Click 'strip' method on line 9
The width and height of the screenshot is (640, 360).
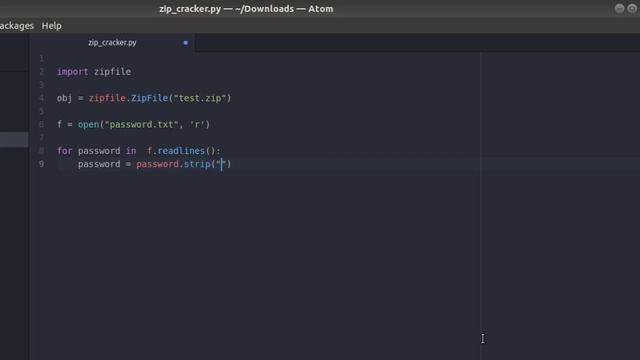click(x=197, y=164)
